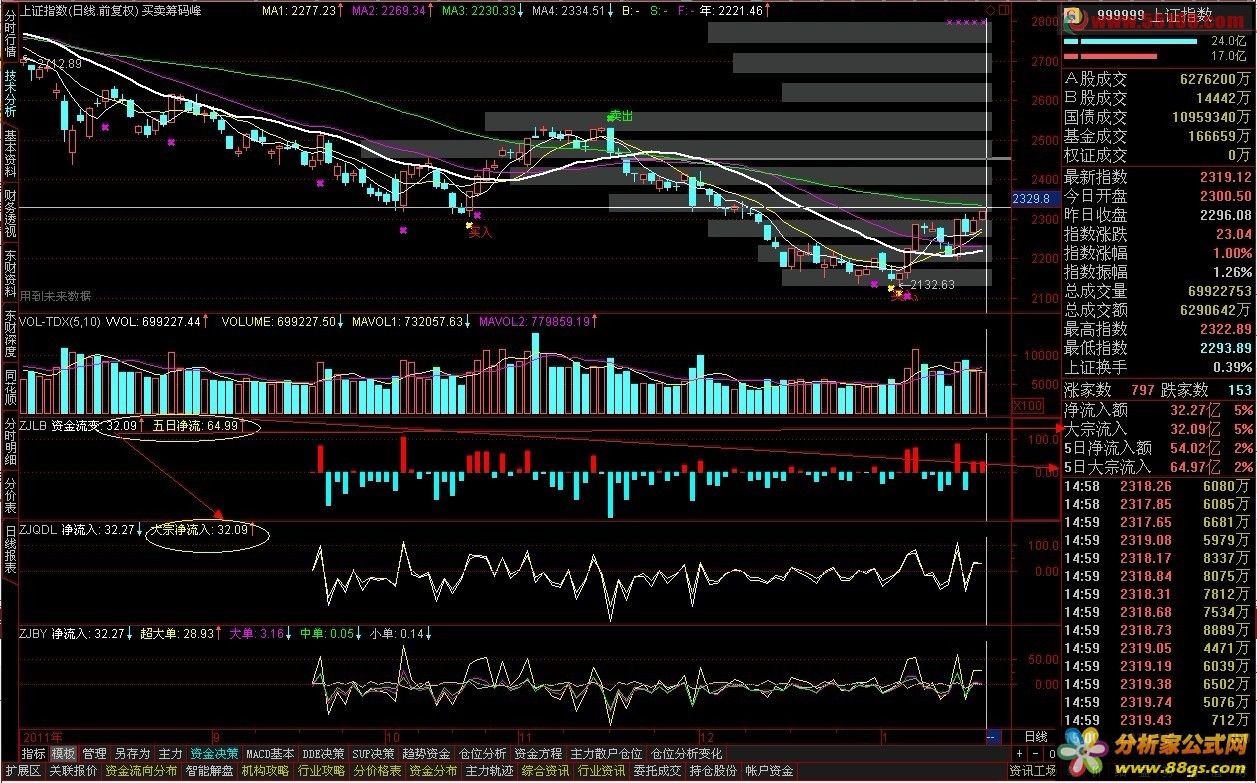Select the 资金决策 template tab
The width and height of the screenshot is (1257, 783).
[x=215, y=753]
